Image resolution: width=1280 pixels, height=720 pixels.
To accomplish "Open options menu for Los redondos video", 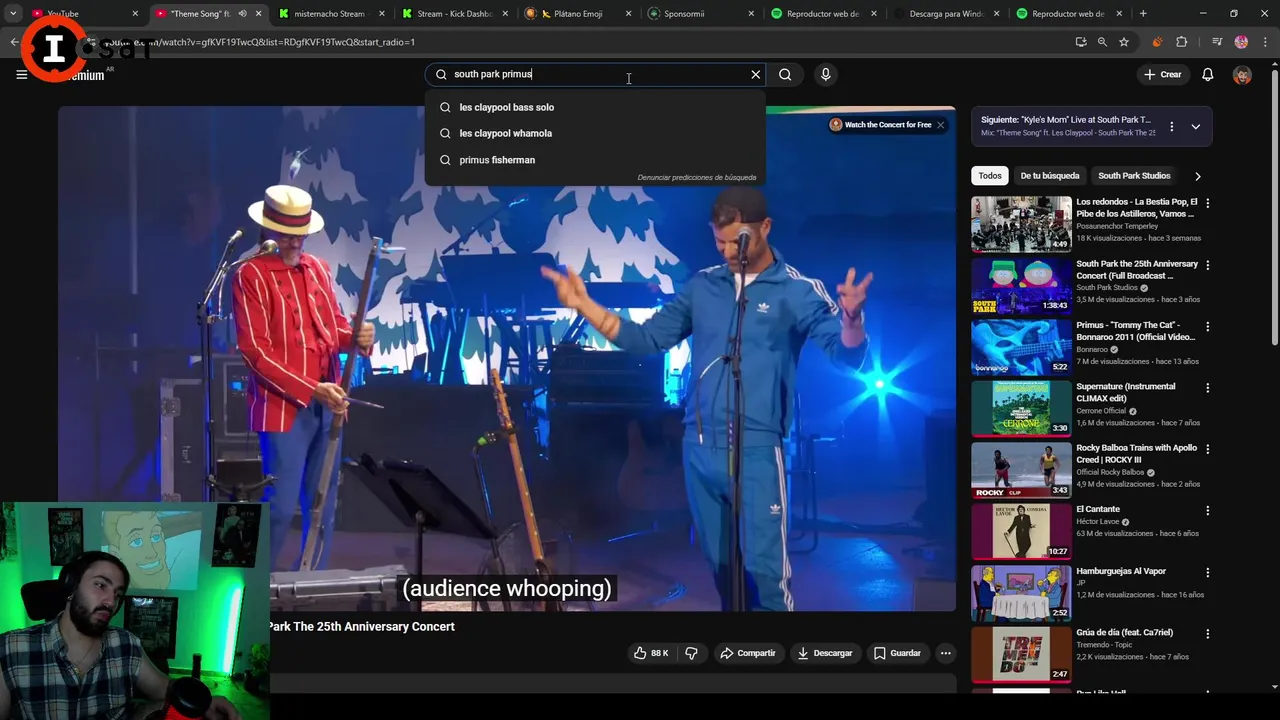I will point(1207,203).
